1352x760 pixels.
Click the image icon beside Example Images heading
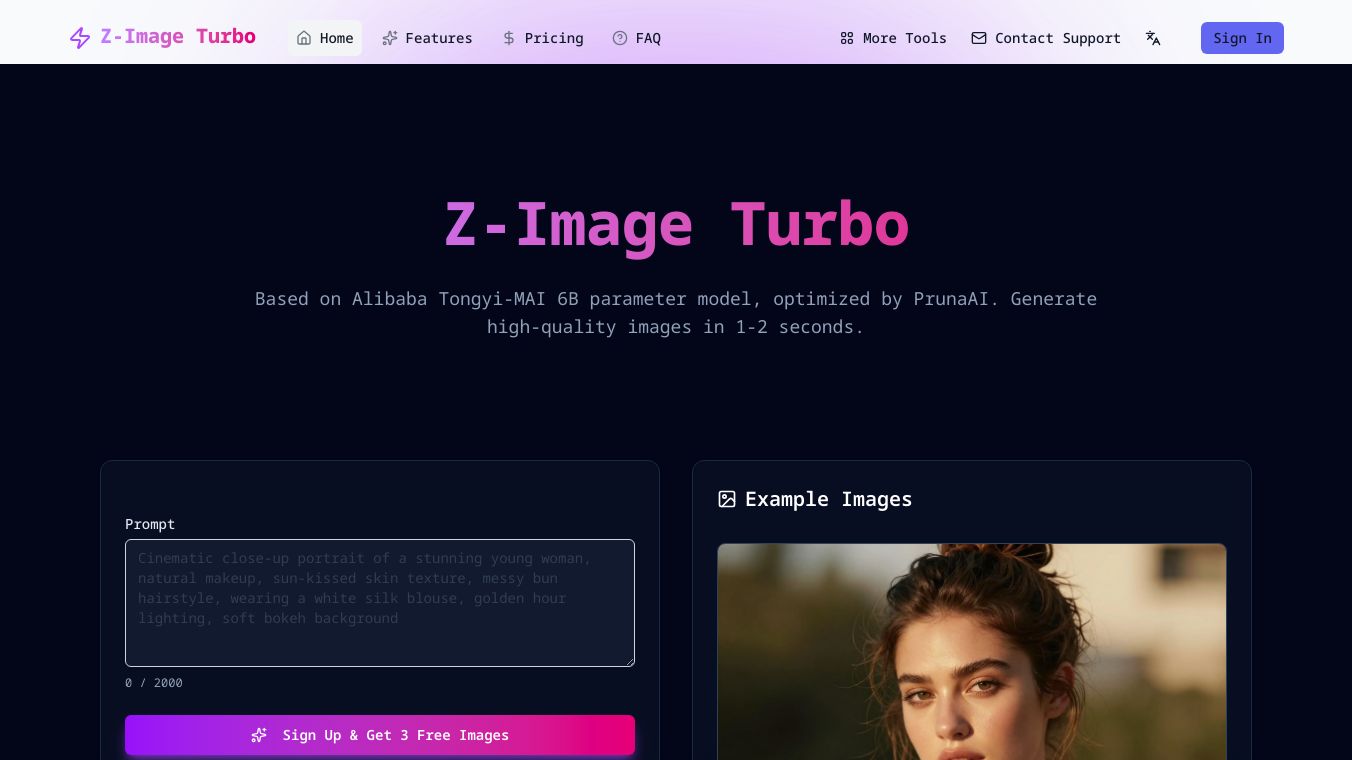[727, 499]
